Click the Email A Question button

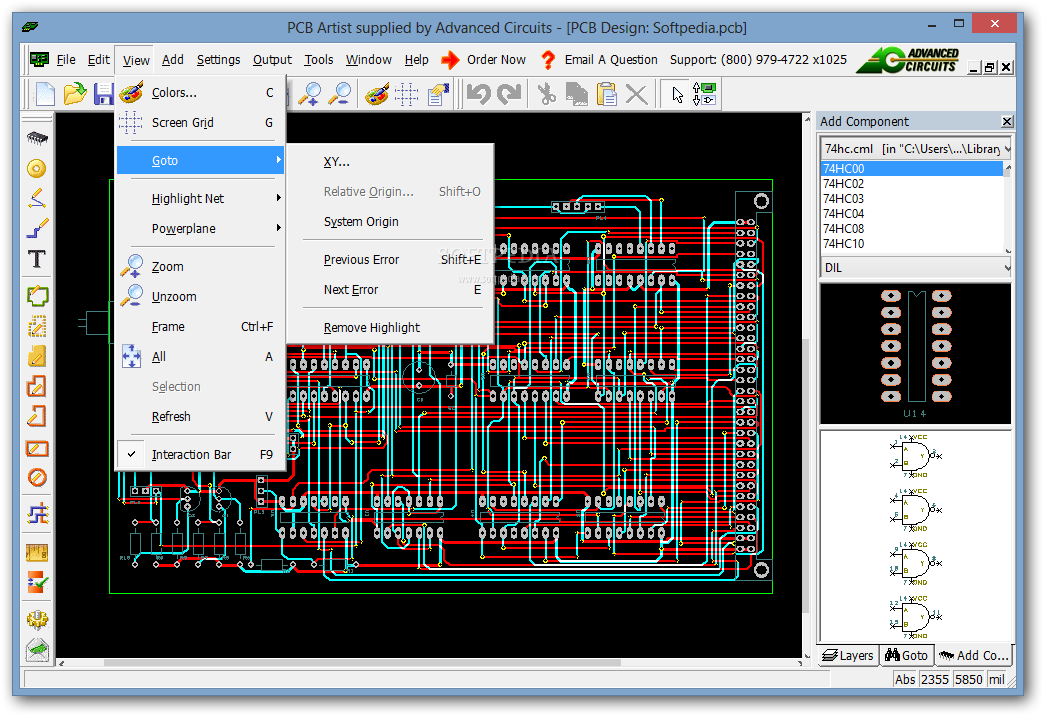click(599, 60)
